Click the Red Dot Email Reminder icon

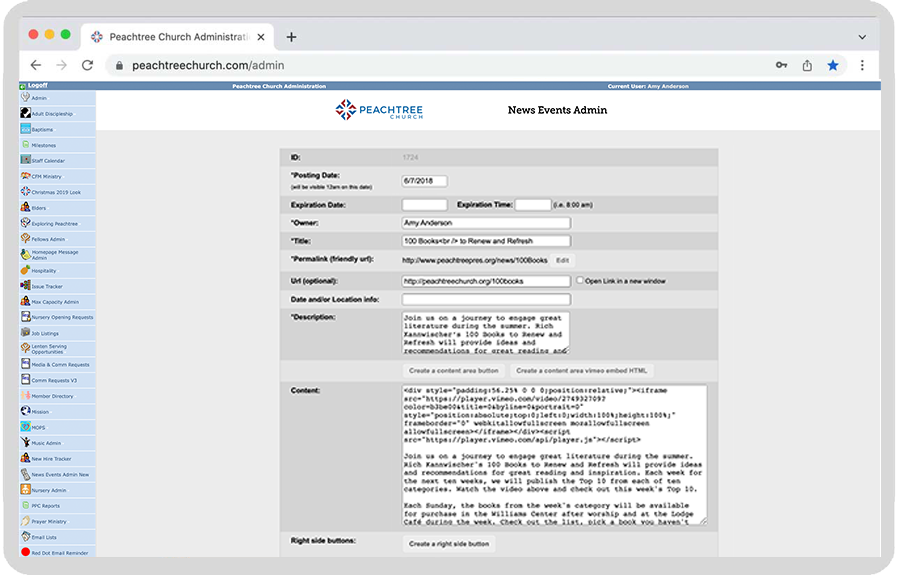(25, 552)
